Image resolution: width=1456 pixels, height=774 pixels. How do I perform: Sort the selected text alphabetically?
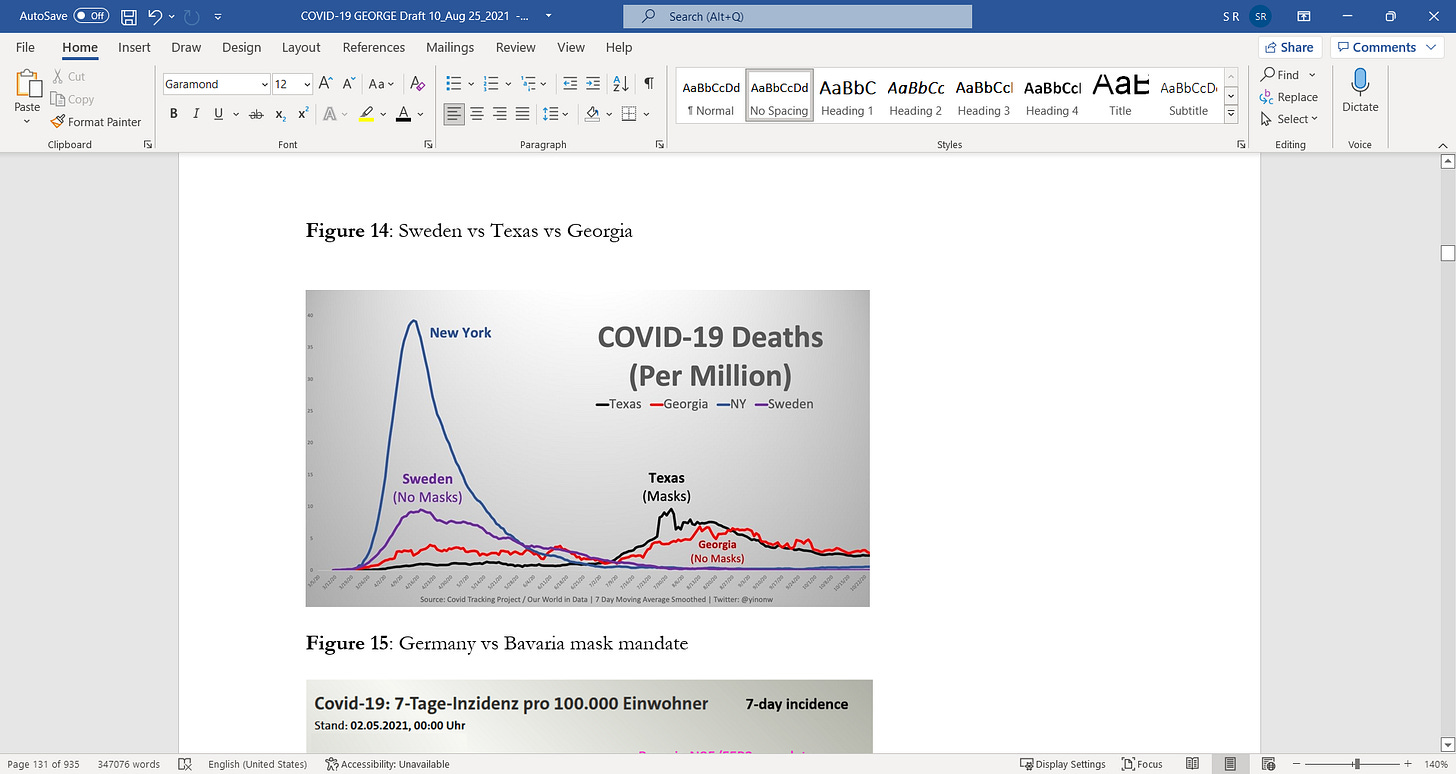[x=620, y=84]
